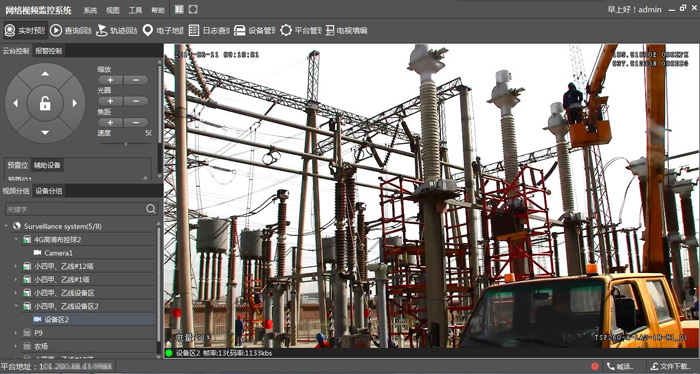700x374 pixels.
Task: Pan the PTZ camera left
Action: (x=16, y=103)
